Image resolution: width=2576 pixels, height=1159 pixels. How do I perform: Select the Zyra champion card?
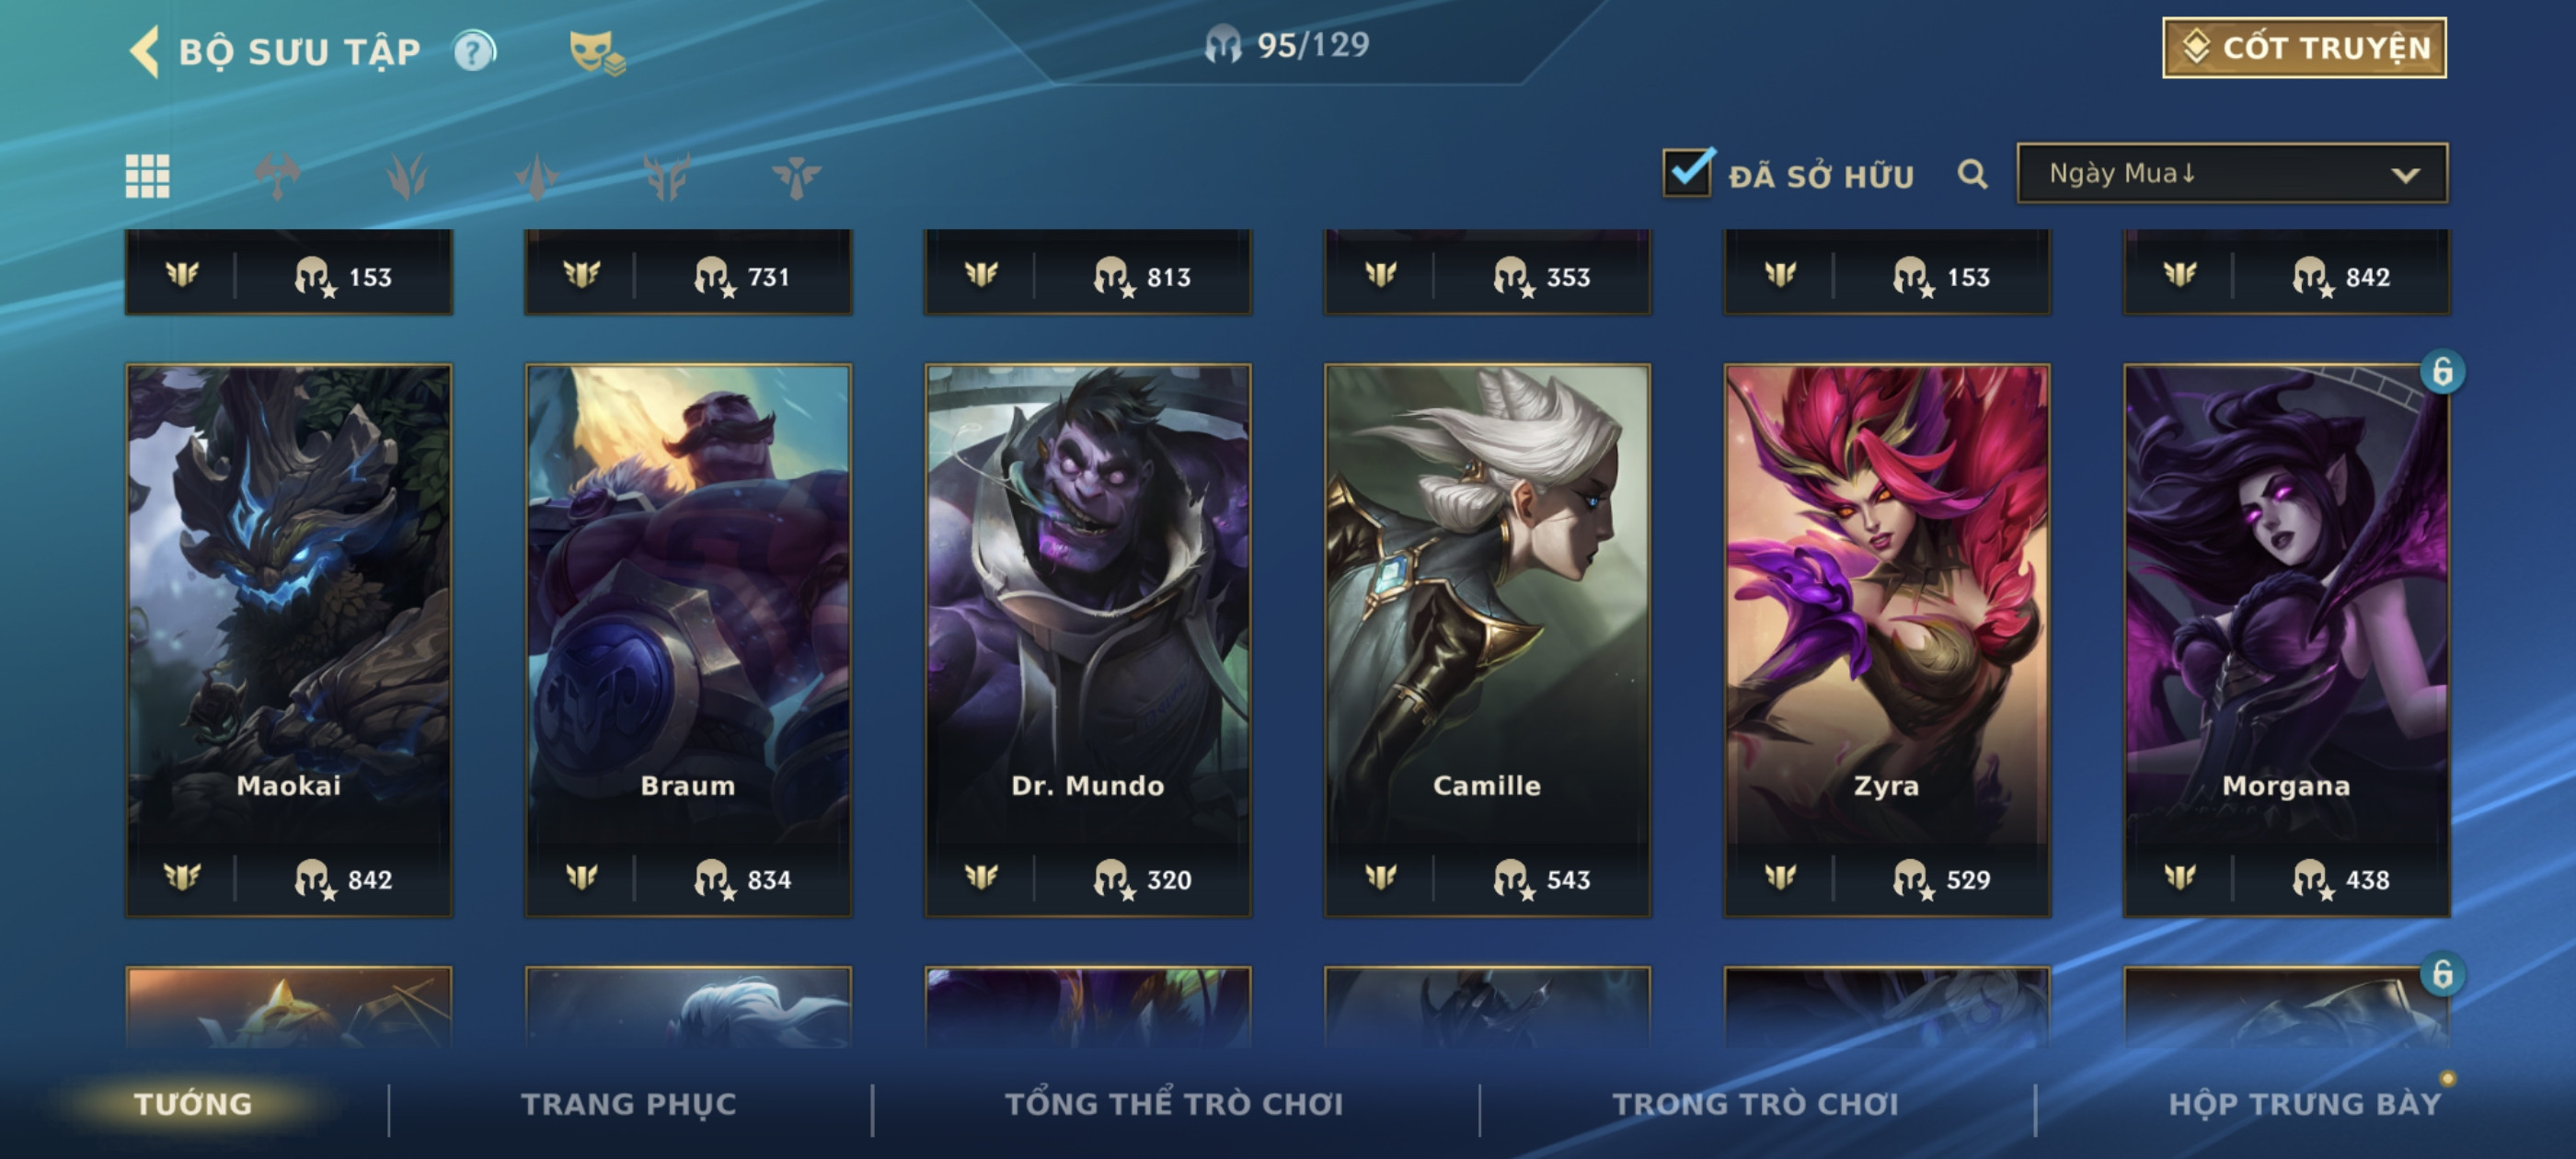(x=1886, y=640)
